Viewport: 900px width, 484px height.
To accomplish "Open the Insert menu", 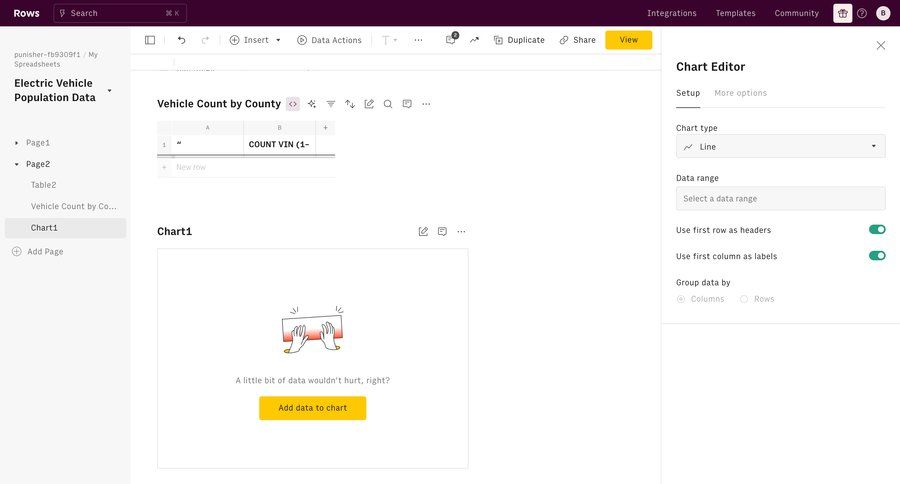I will [x=255, y=40].
